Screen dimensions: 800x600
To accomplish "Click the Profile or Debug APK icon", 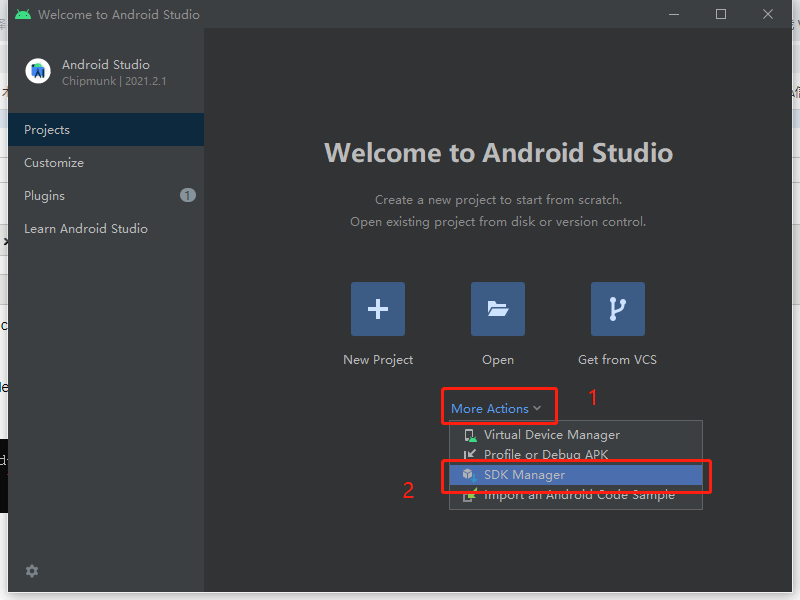I will 470,454.
